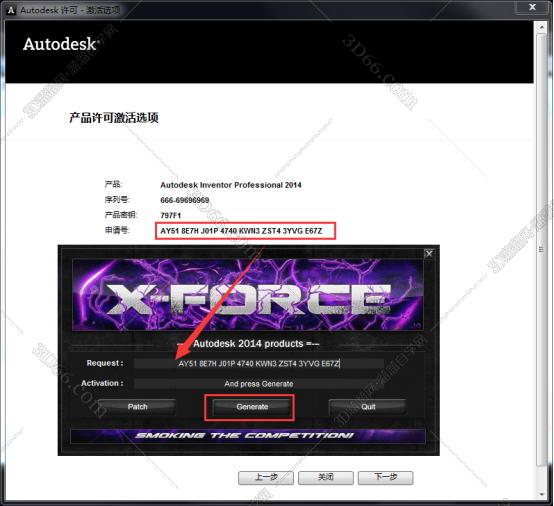Click the Activation label in X-Force
This screenshot has width=554, height=506.
(x=102, y=383)
